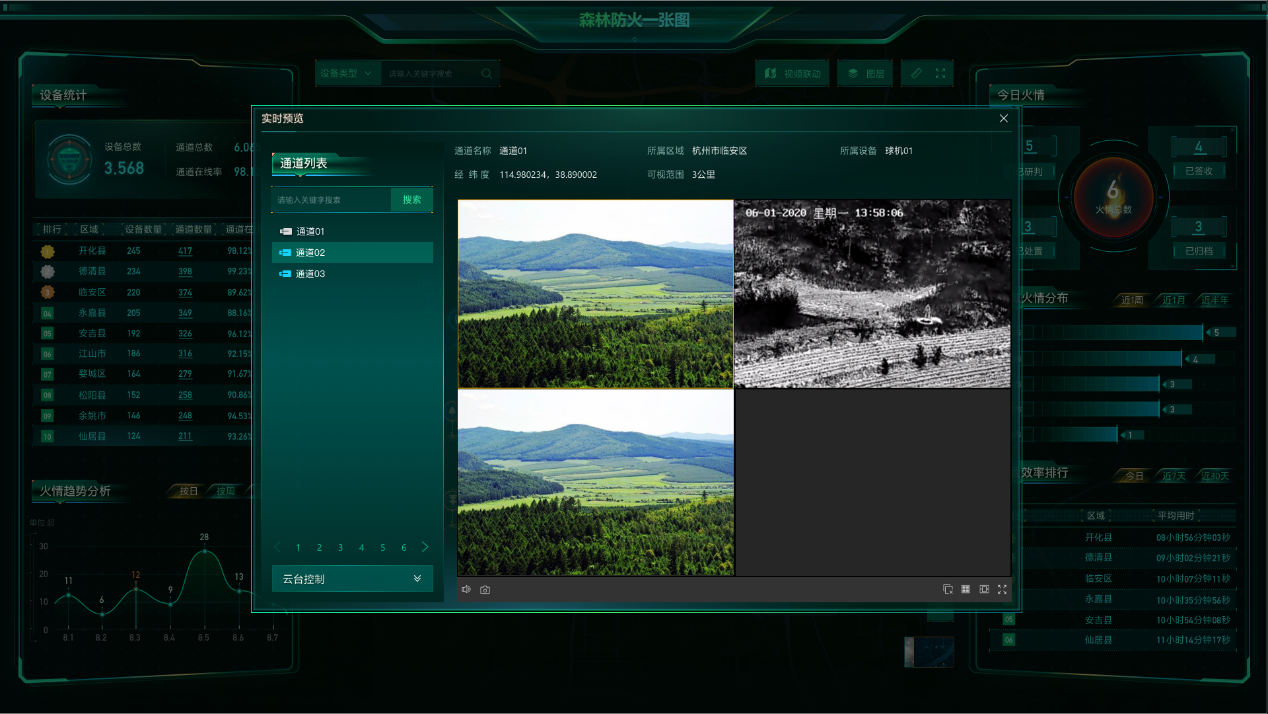Capture snapshot with the camera icon
The image size is (1268, 714).
(x=485, y=590)
